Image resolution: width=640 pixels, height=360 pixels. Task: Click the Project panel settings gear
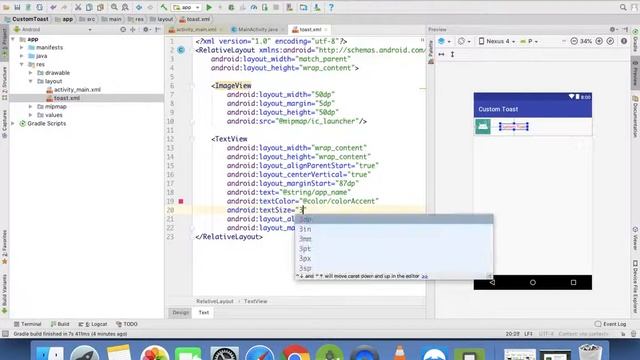click(x=145, y=29)
